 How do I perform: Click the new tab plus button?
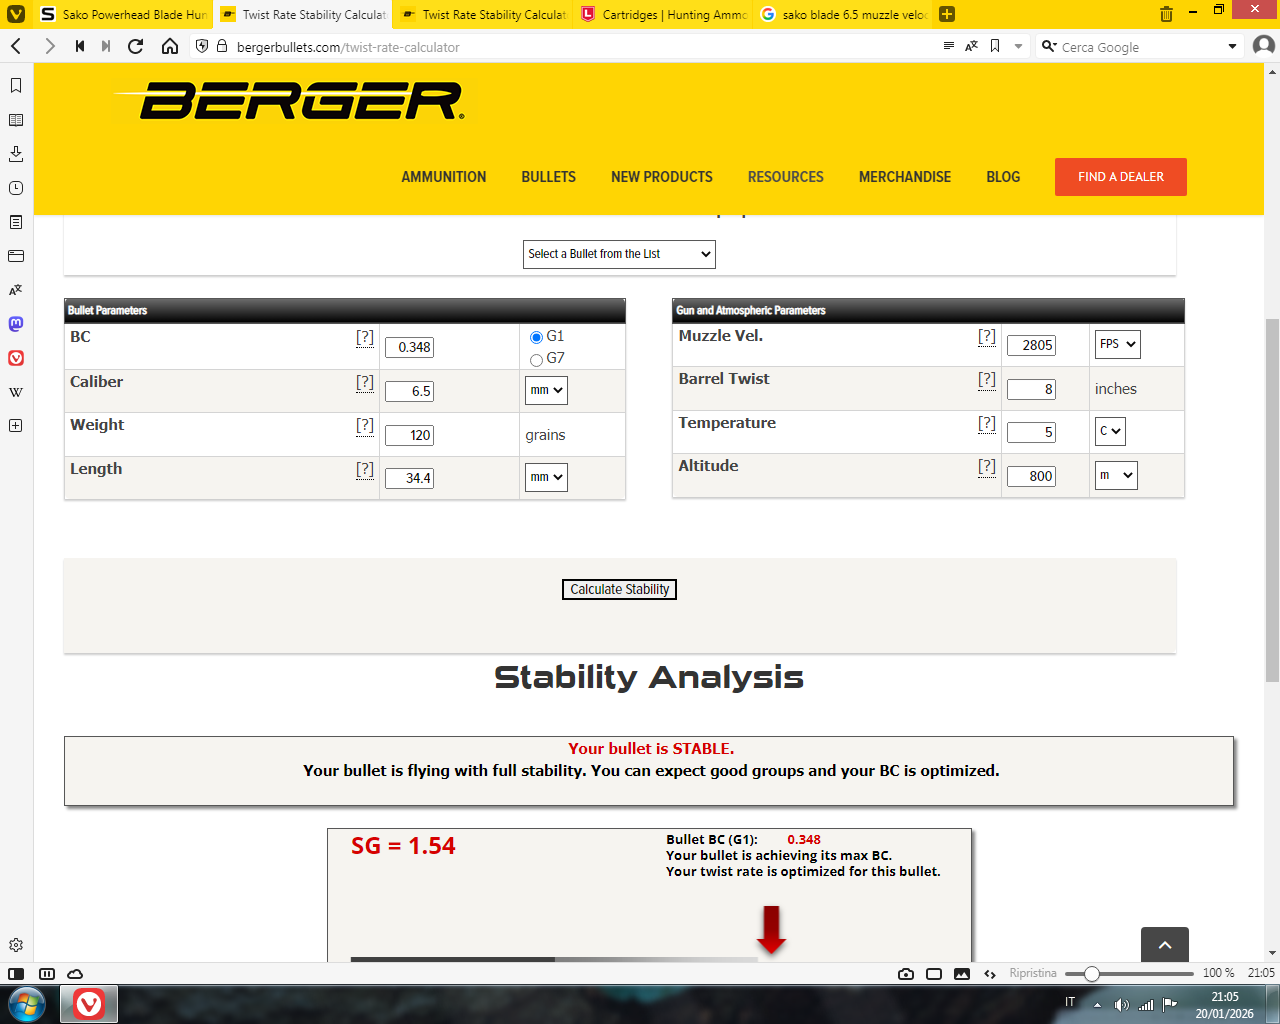click(x=947, y=14)
